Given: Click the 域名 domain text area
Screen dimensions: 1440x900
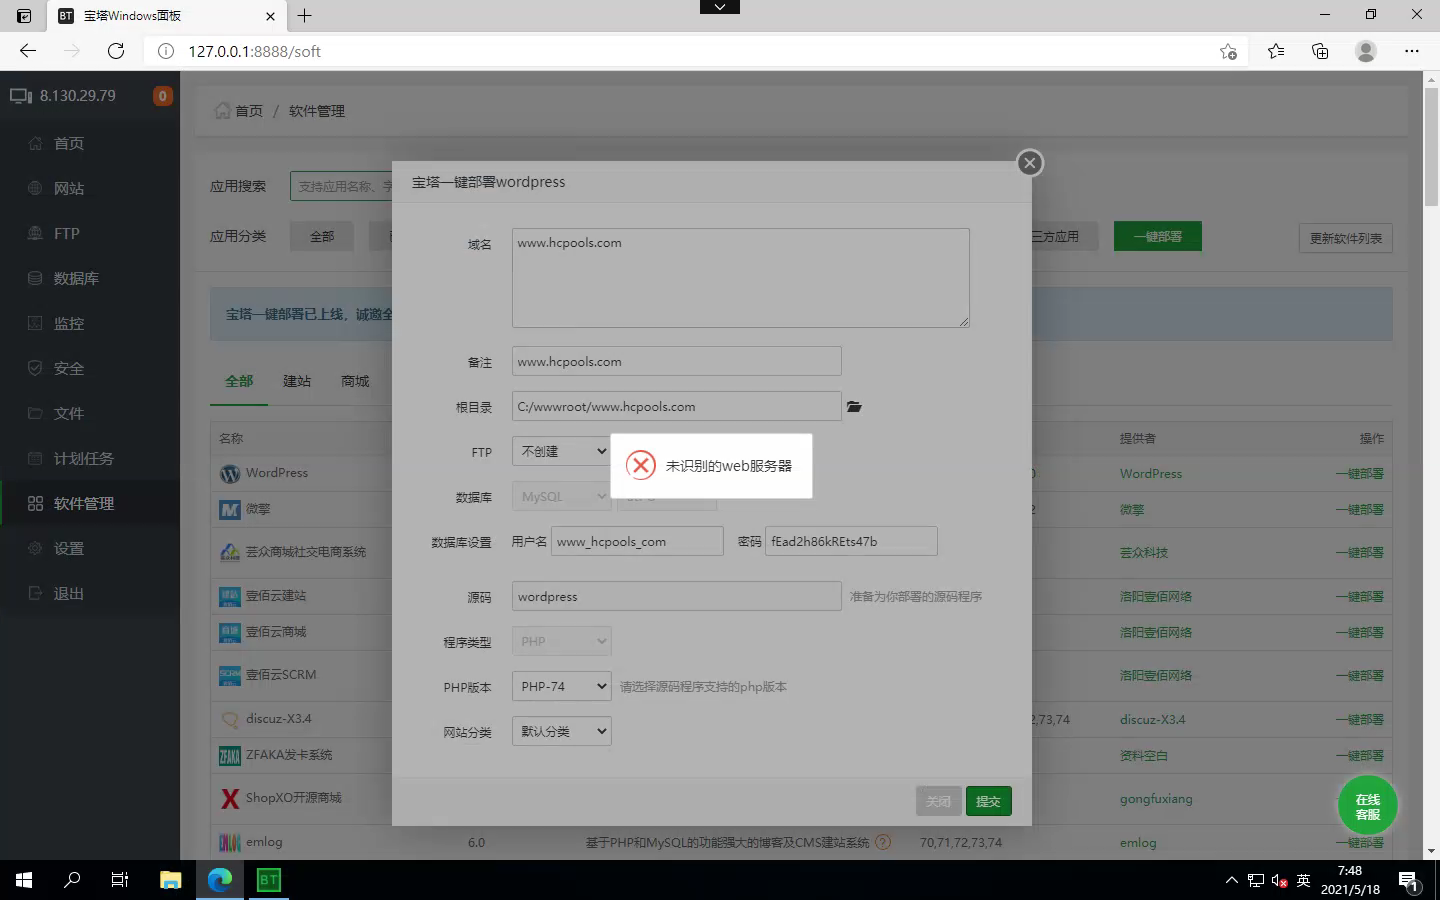Looking at the screenshot, I should 741,278.
